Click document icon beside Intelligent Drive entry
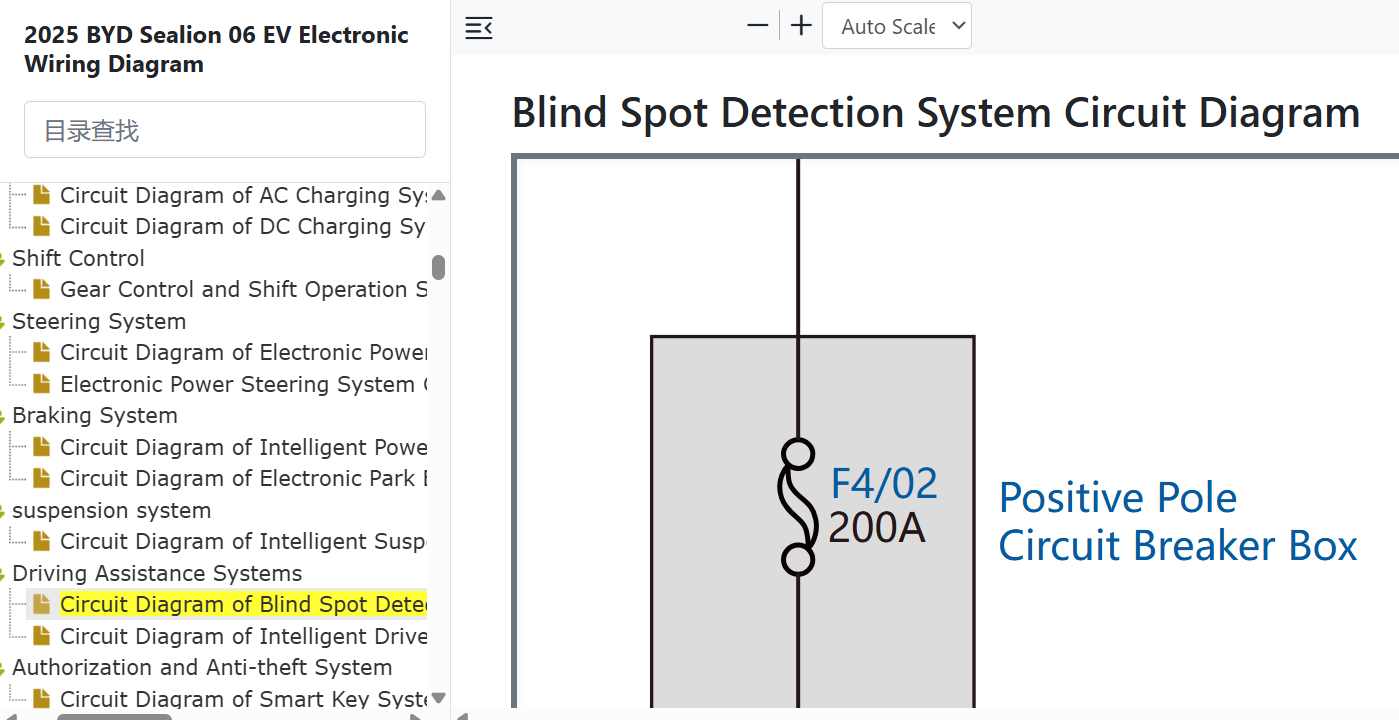Viewport: 1399px width, 720px height. click(41, 636)
